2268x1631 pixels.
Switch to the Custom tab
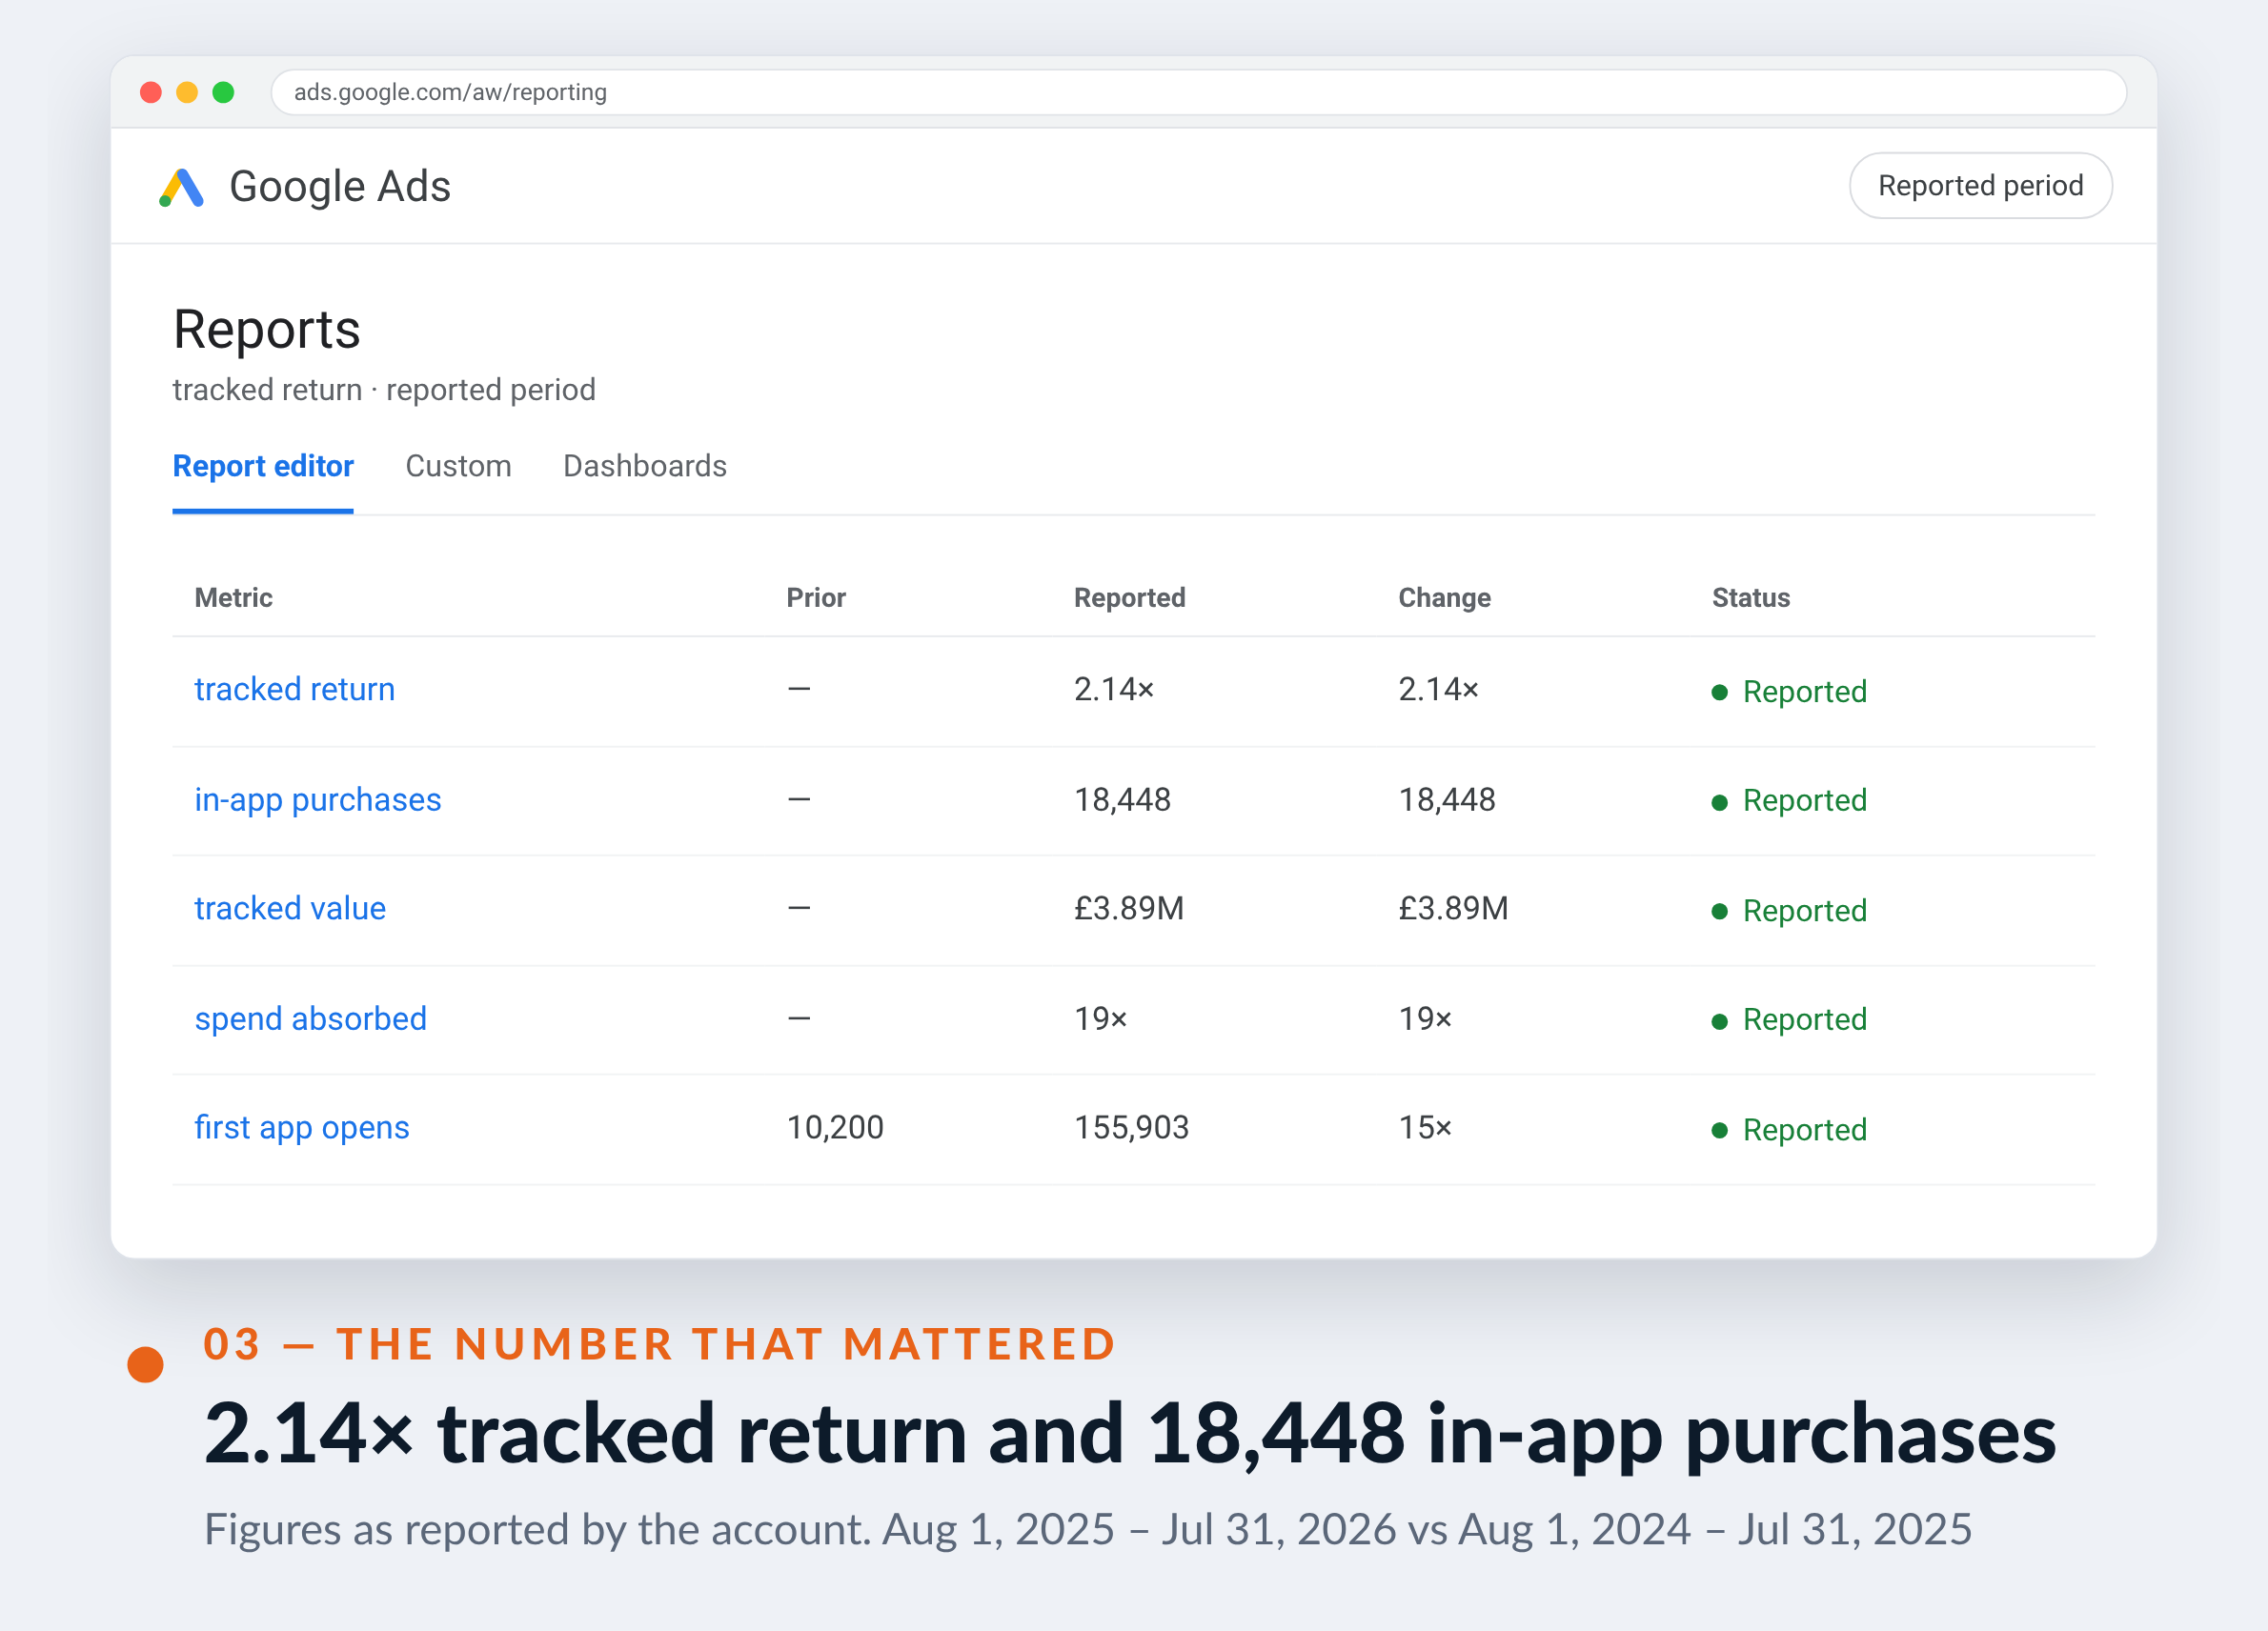[x=458, y=466]
